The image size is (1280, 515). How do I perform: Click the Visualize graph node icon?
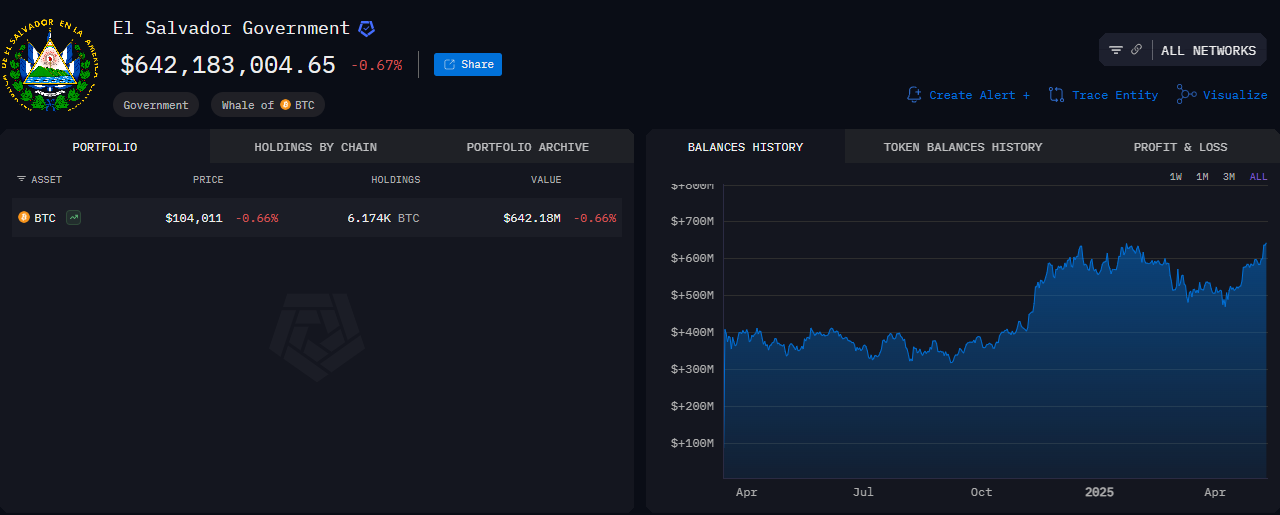coord(1186,95)
